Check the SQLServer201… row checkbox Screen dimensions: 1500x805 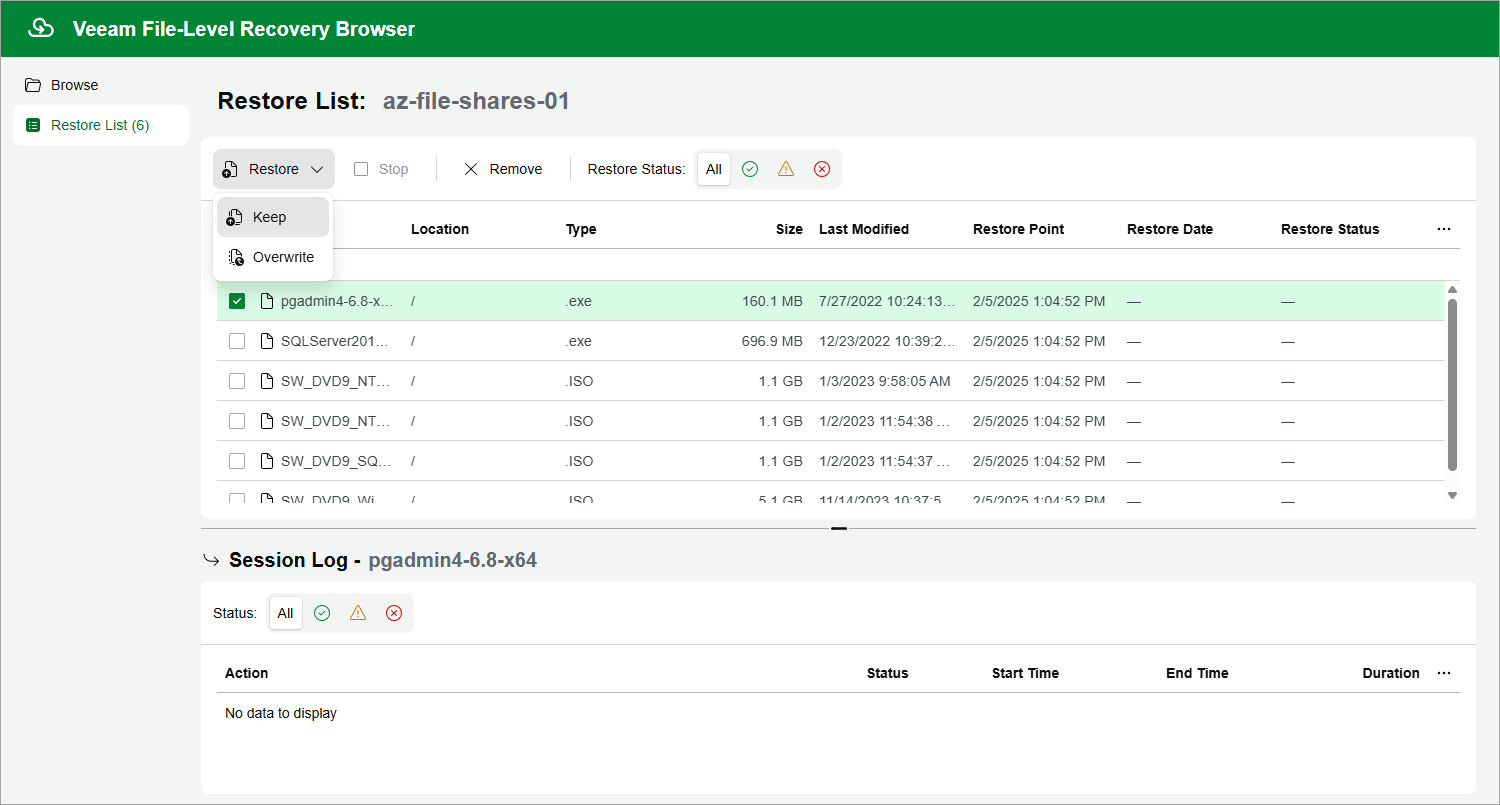tap(237, 341)
